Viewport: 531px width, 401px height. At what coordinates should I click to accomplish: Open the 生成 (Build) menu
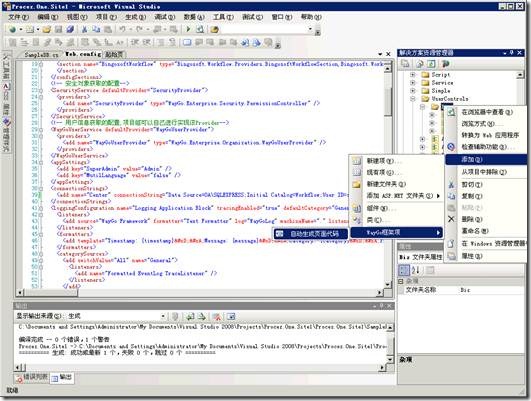135,17
